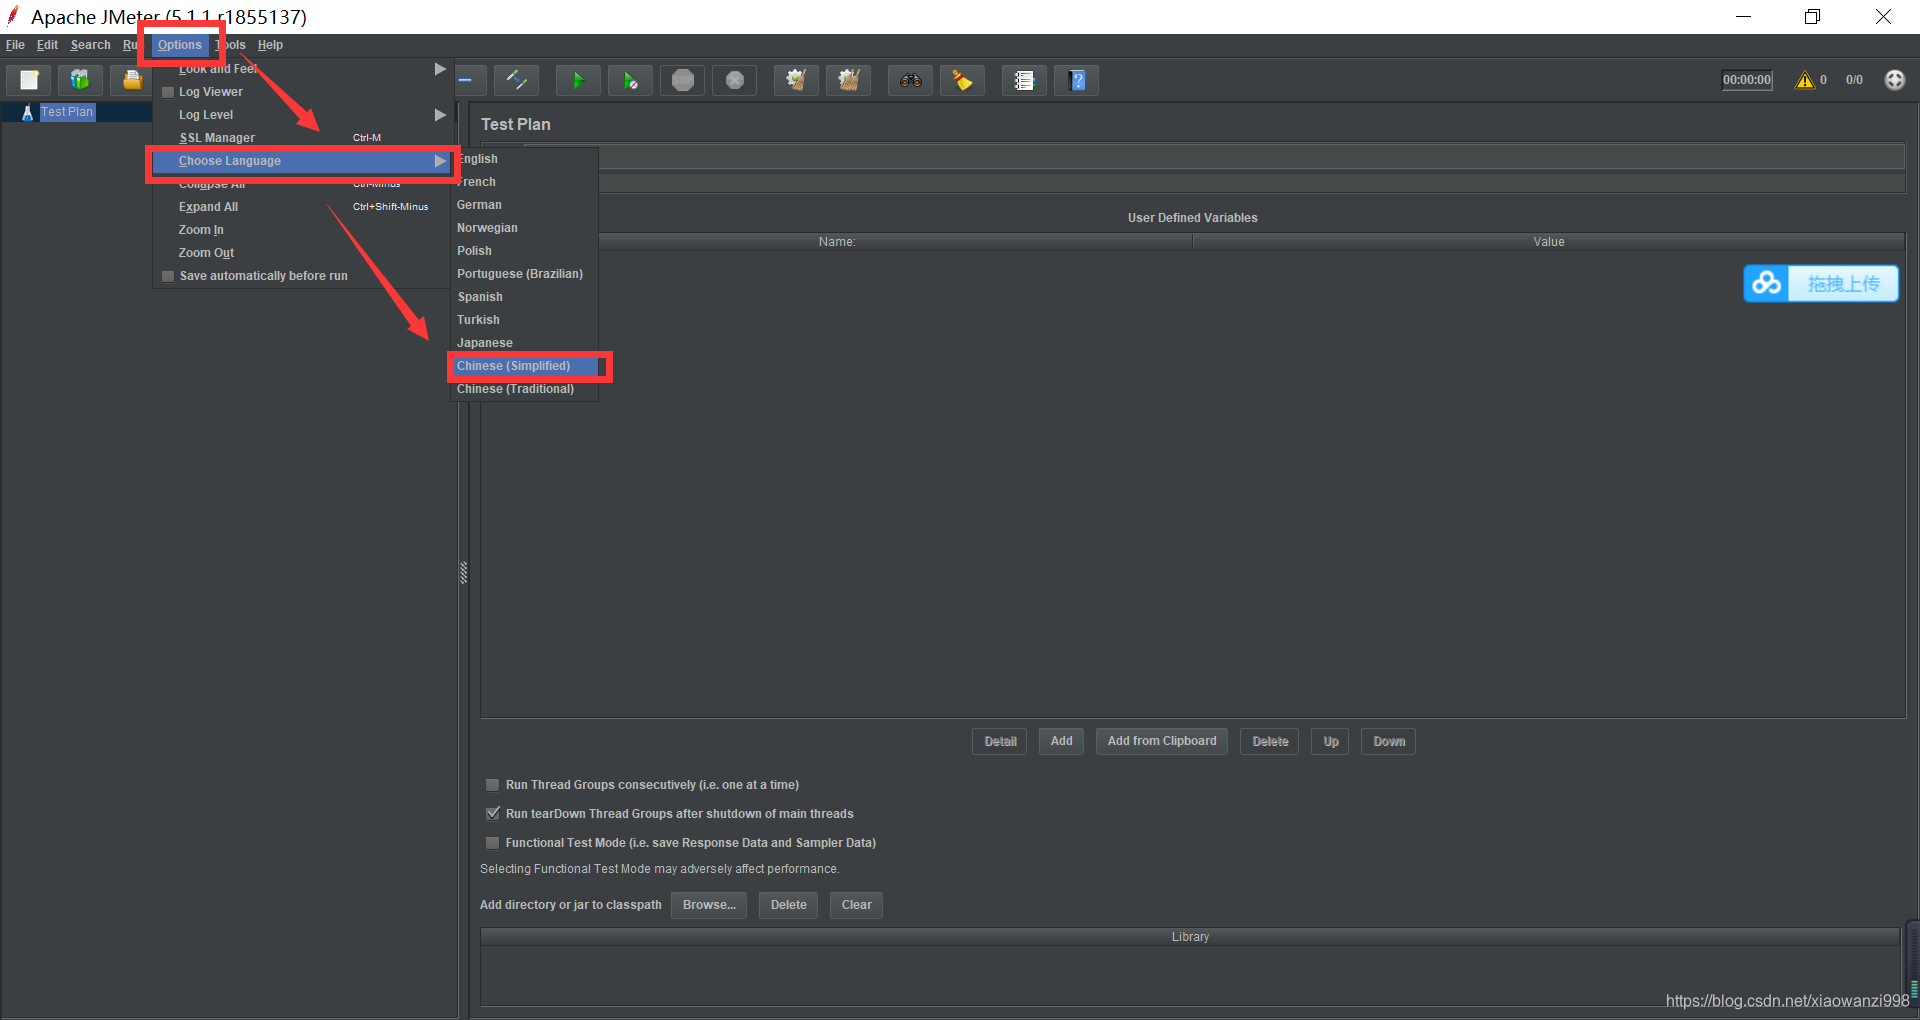
Task: Select SSL Manager menu item
Action: [301, 138]
